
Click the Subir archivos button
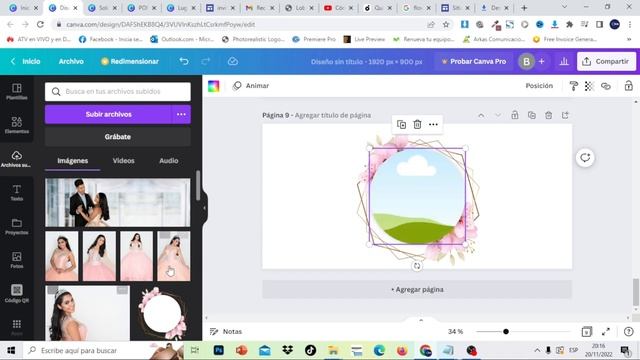109,114
